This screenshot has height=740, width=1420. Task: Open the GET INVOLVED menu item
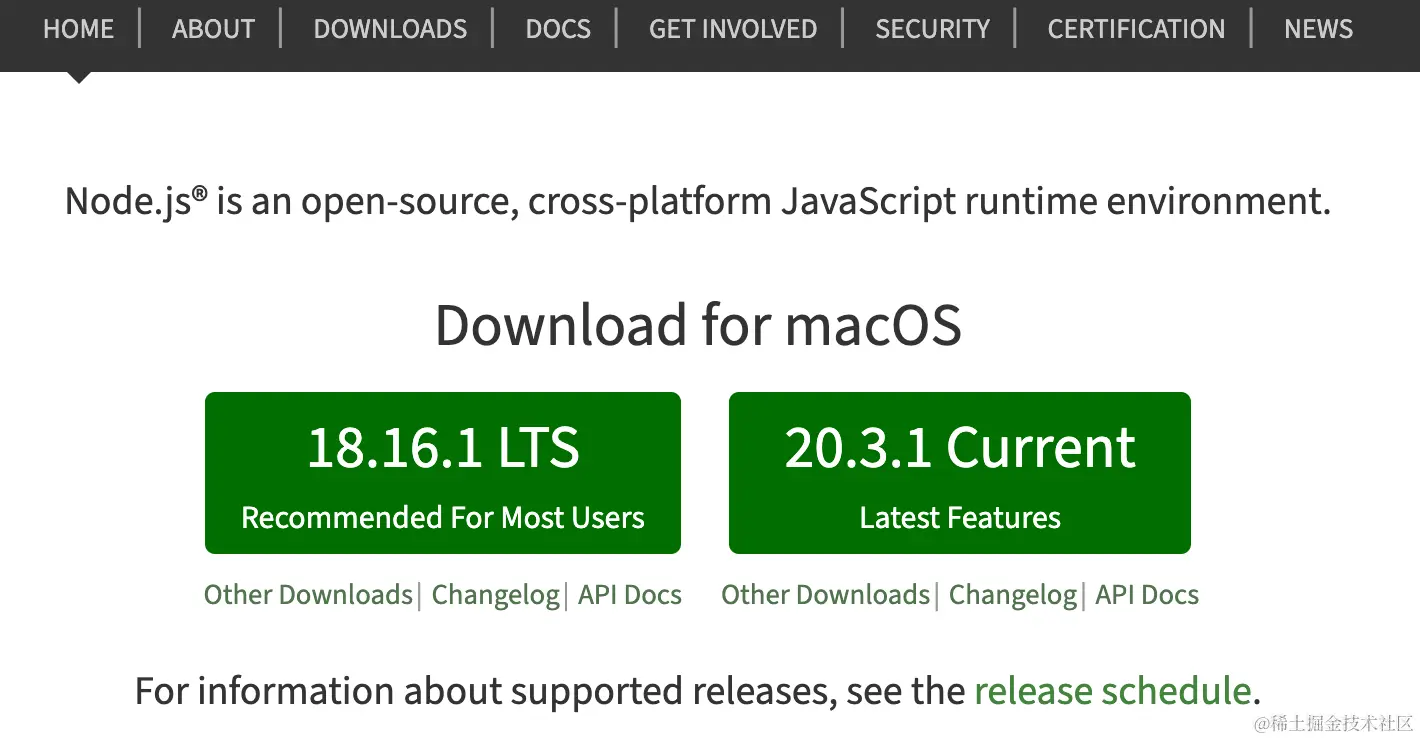[x=733, y=29]
